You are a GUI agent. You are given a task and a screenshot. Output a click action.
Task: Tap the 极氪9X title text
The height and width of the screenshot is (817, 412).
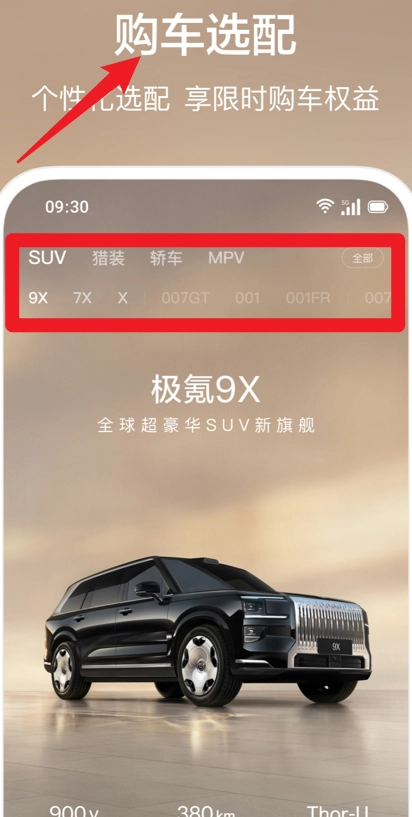(205, 390)
